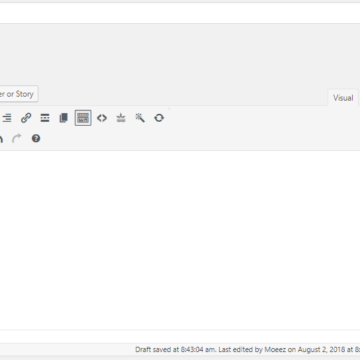360x360 pixels.
Task: Click the empty strip below the editor
Action: (x=180, y=336)
